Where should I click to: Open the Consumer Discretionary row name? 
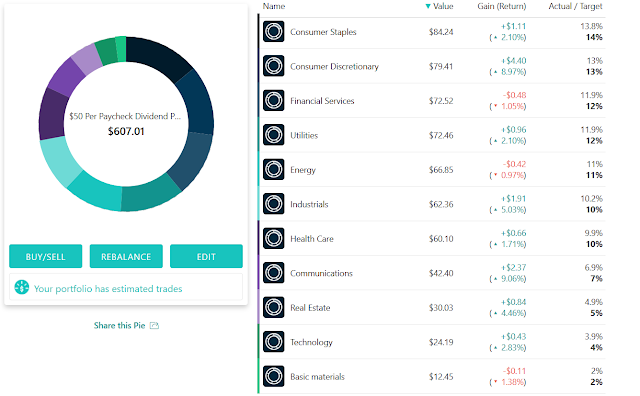coord(334,66)
